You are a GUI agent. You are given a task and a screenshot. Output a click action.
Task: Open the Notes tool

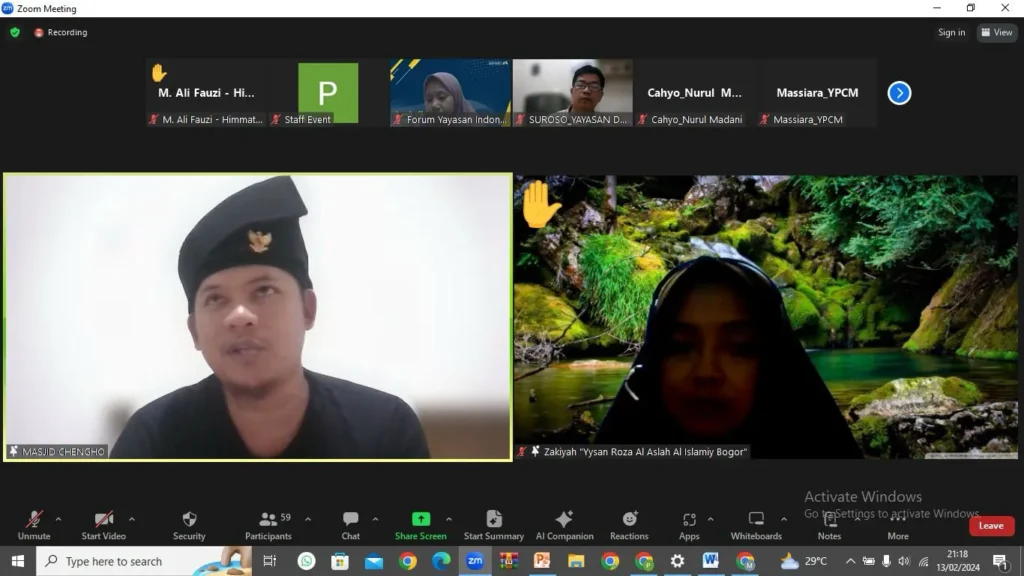pos(829,526)
